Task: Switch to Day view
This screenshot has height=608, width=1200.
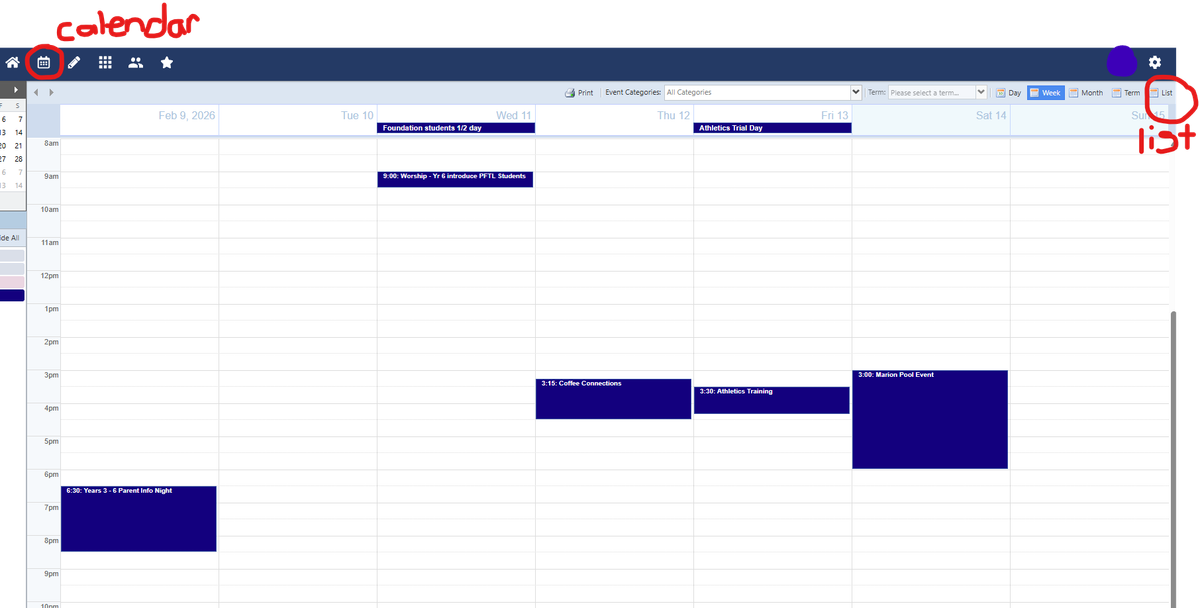Action: [1008, 93]
